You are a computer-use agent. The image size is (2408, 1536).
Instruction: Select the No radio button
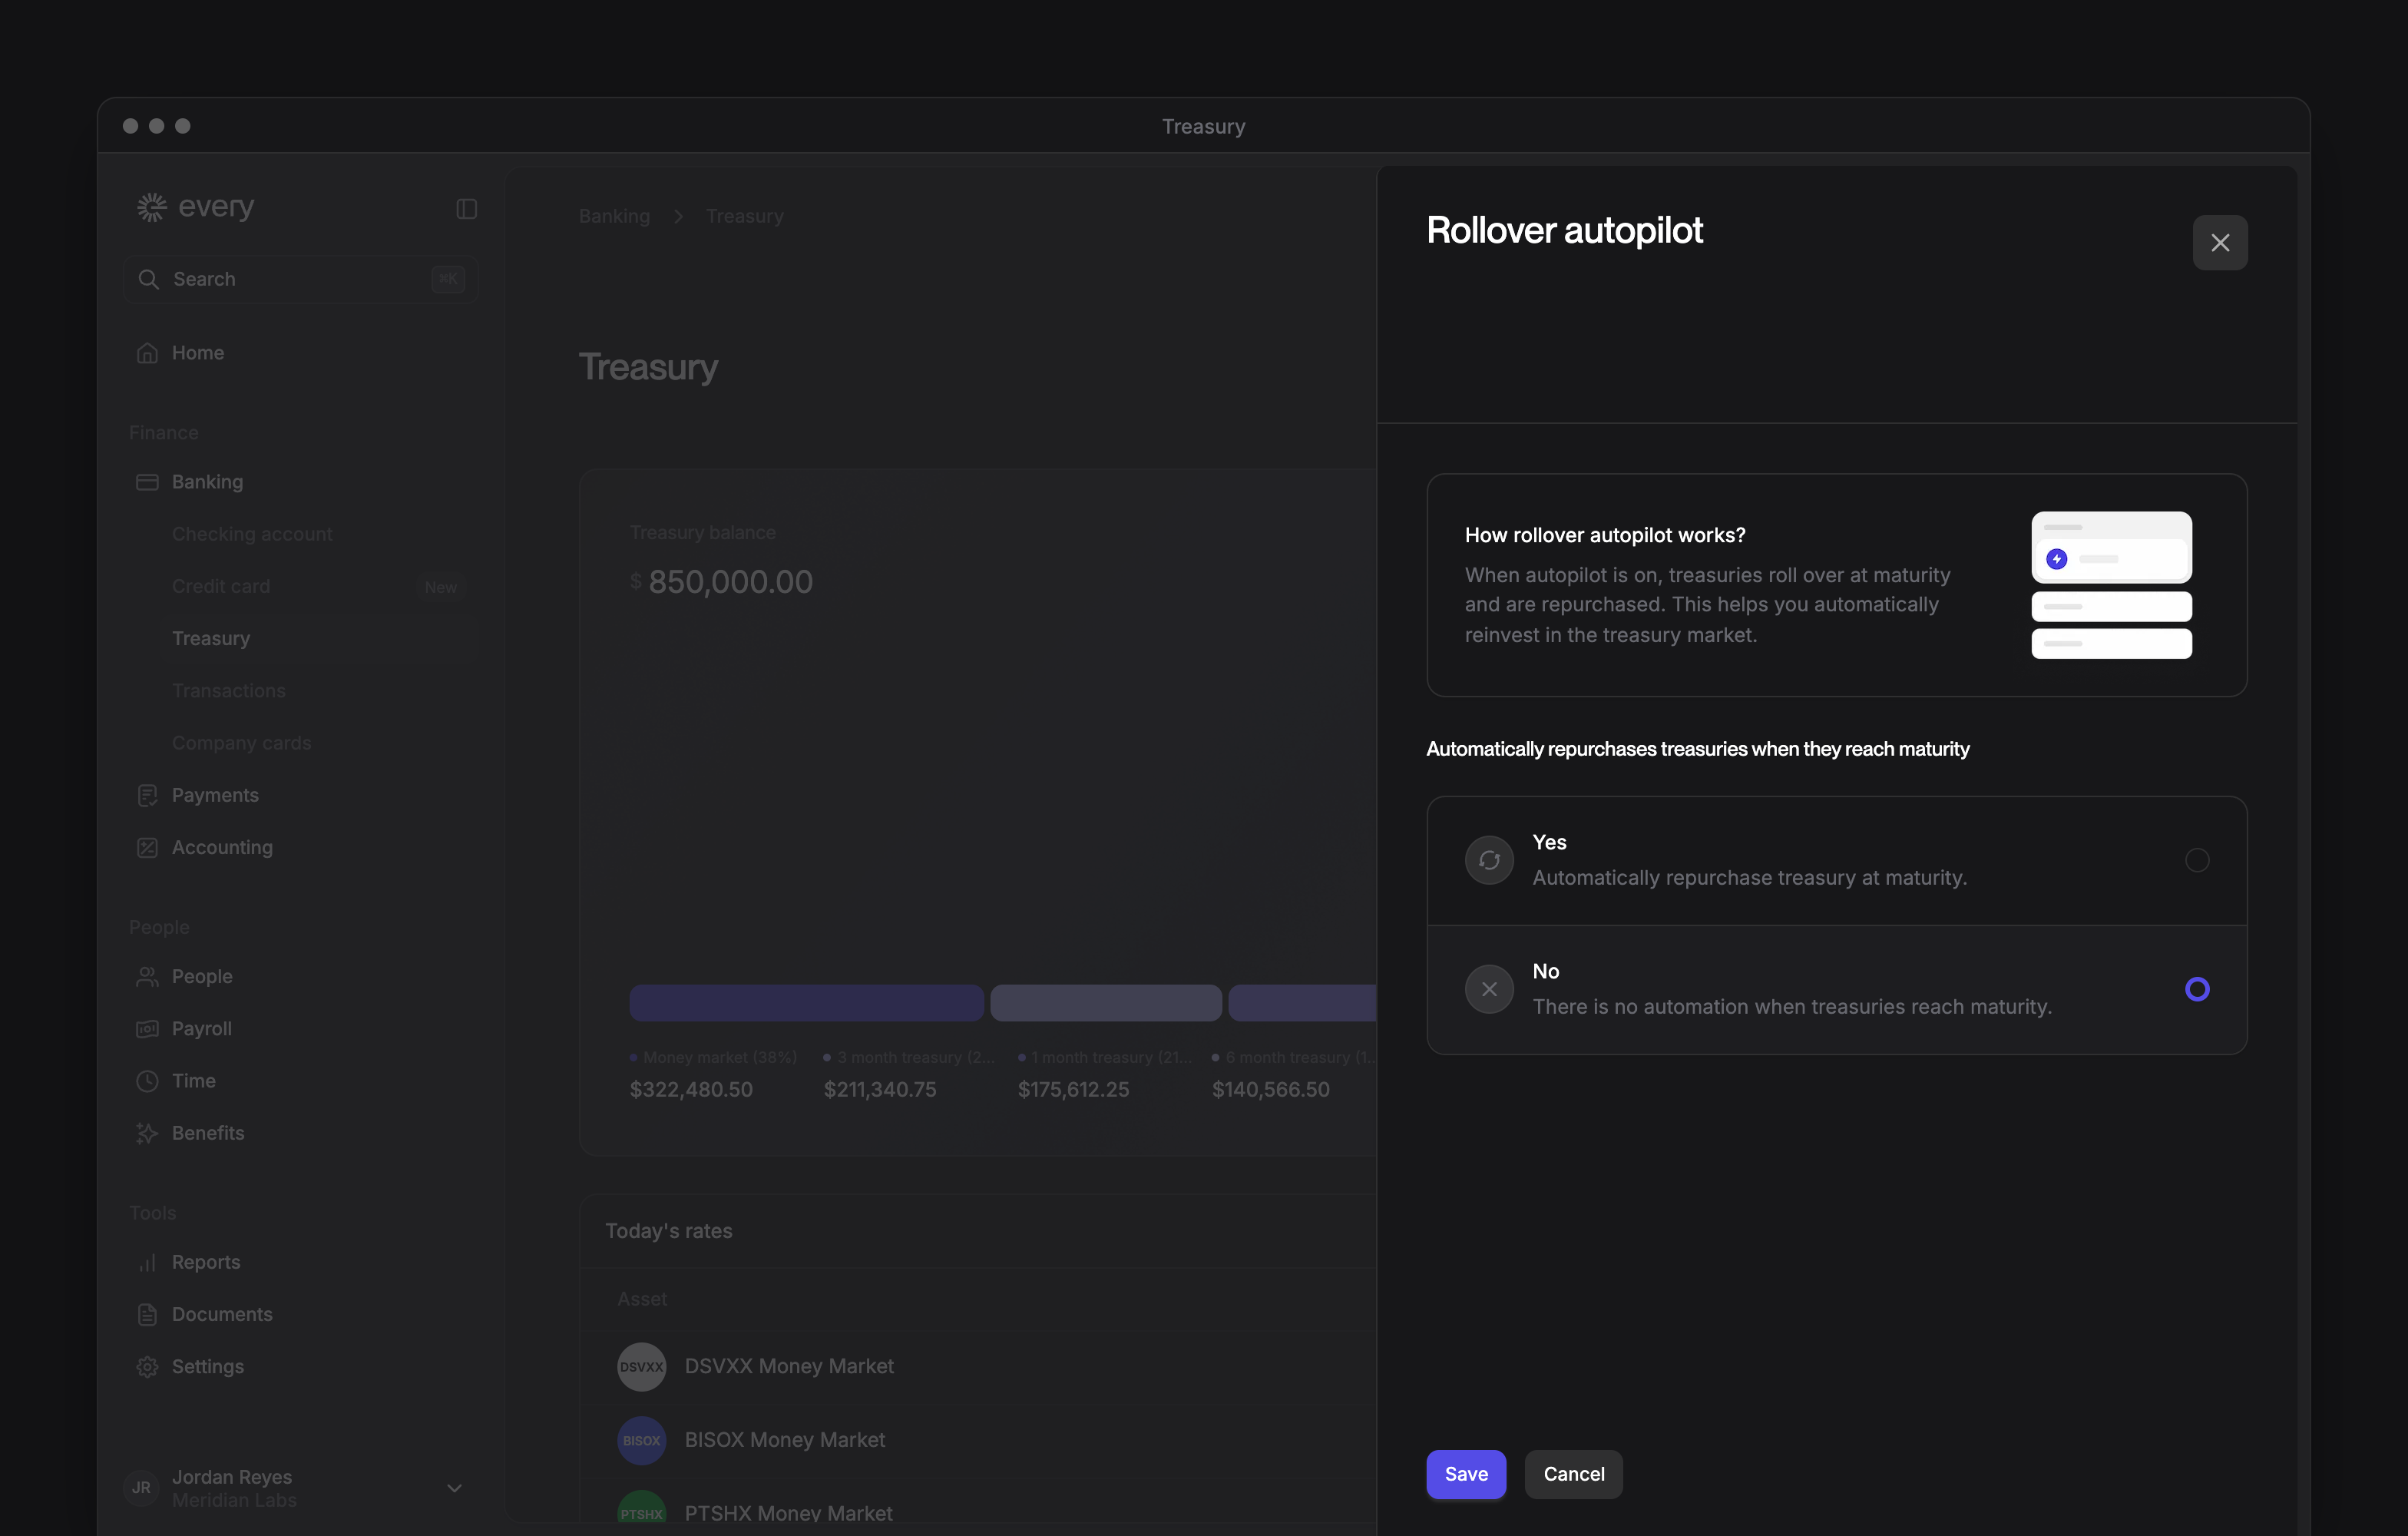(x=2196, y=989)
